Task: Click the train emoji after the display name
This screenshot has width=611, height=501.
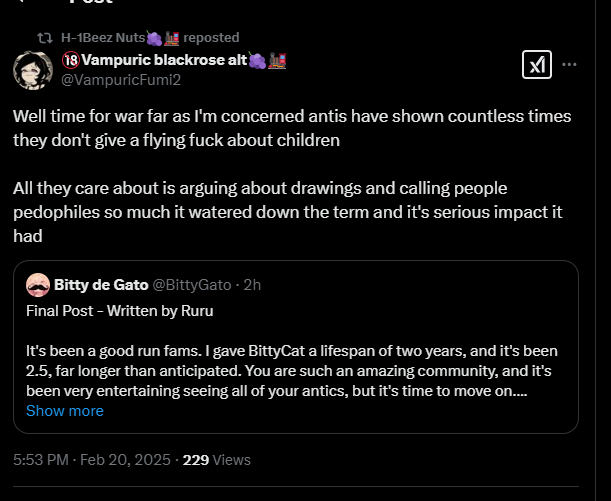Action: (x=277, y=60)
